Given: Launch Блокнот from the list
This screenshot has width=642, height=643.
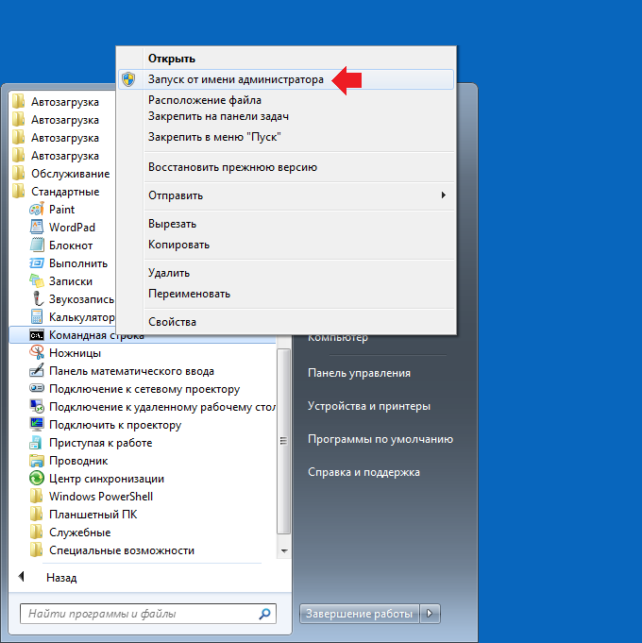Looking at the screenshot, I should (x=71, y=246).
